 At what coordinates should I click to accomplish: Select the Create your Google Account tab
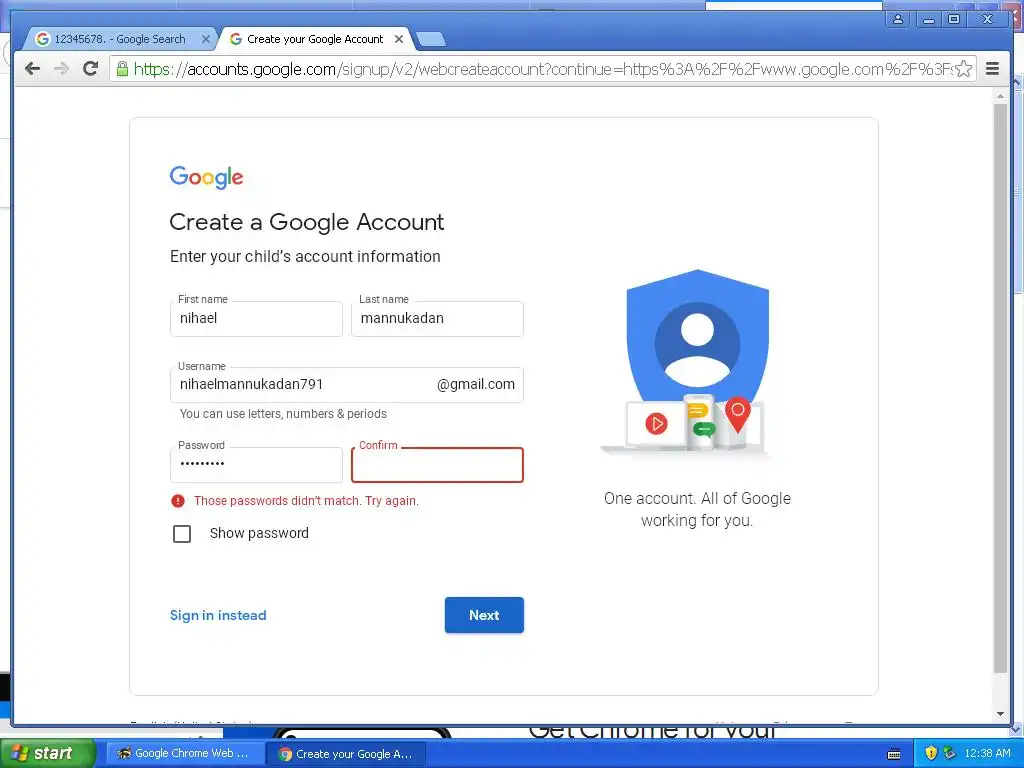(315, 39)
